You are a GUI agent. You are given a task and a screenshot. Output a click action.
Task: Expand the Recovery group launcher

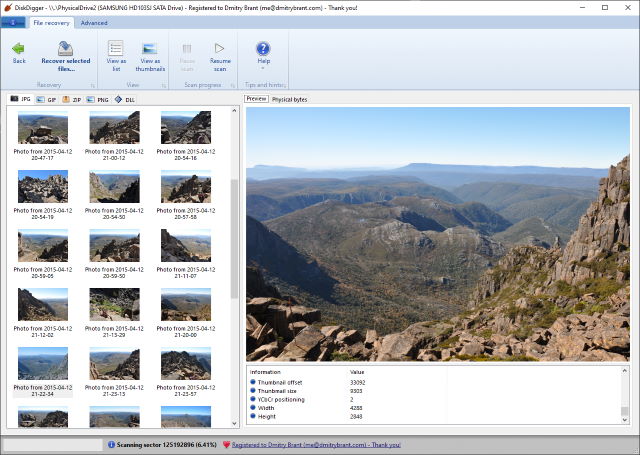click(x=93, y=85)
